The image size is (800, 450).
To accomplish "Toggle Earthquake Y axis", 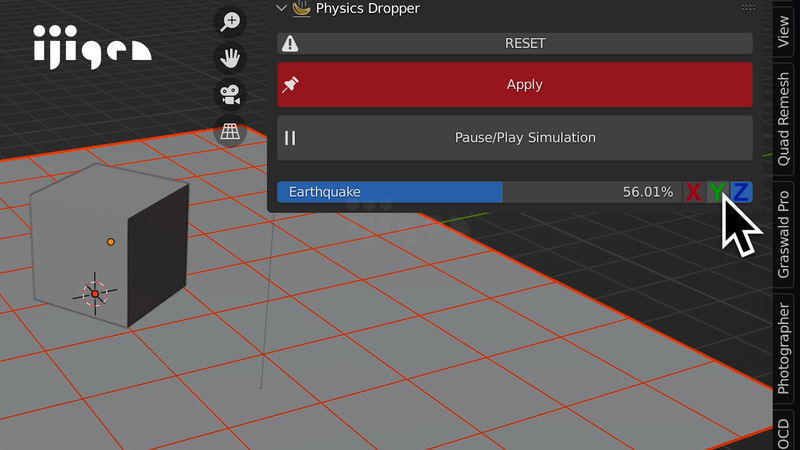I will [717, 192].
